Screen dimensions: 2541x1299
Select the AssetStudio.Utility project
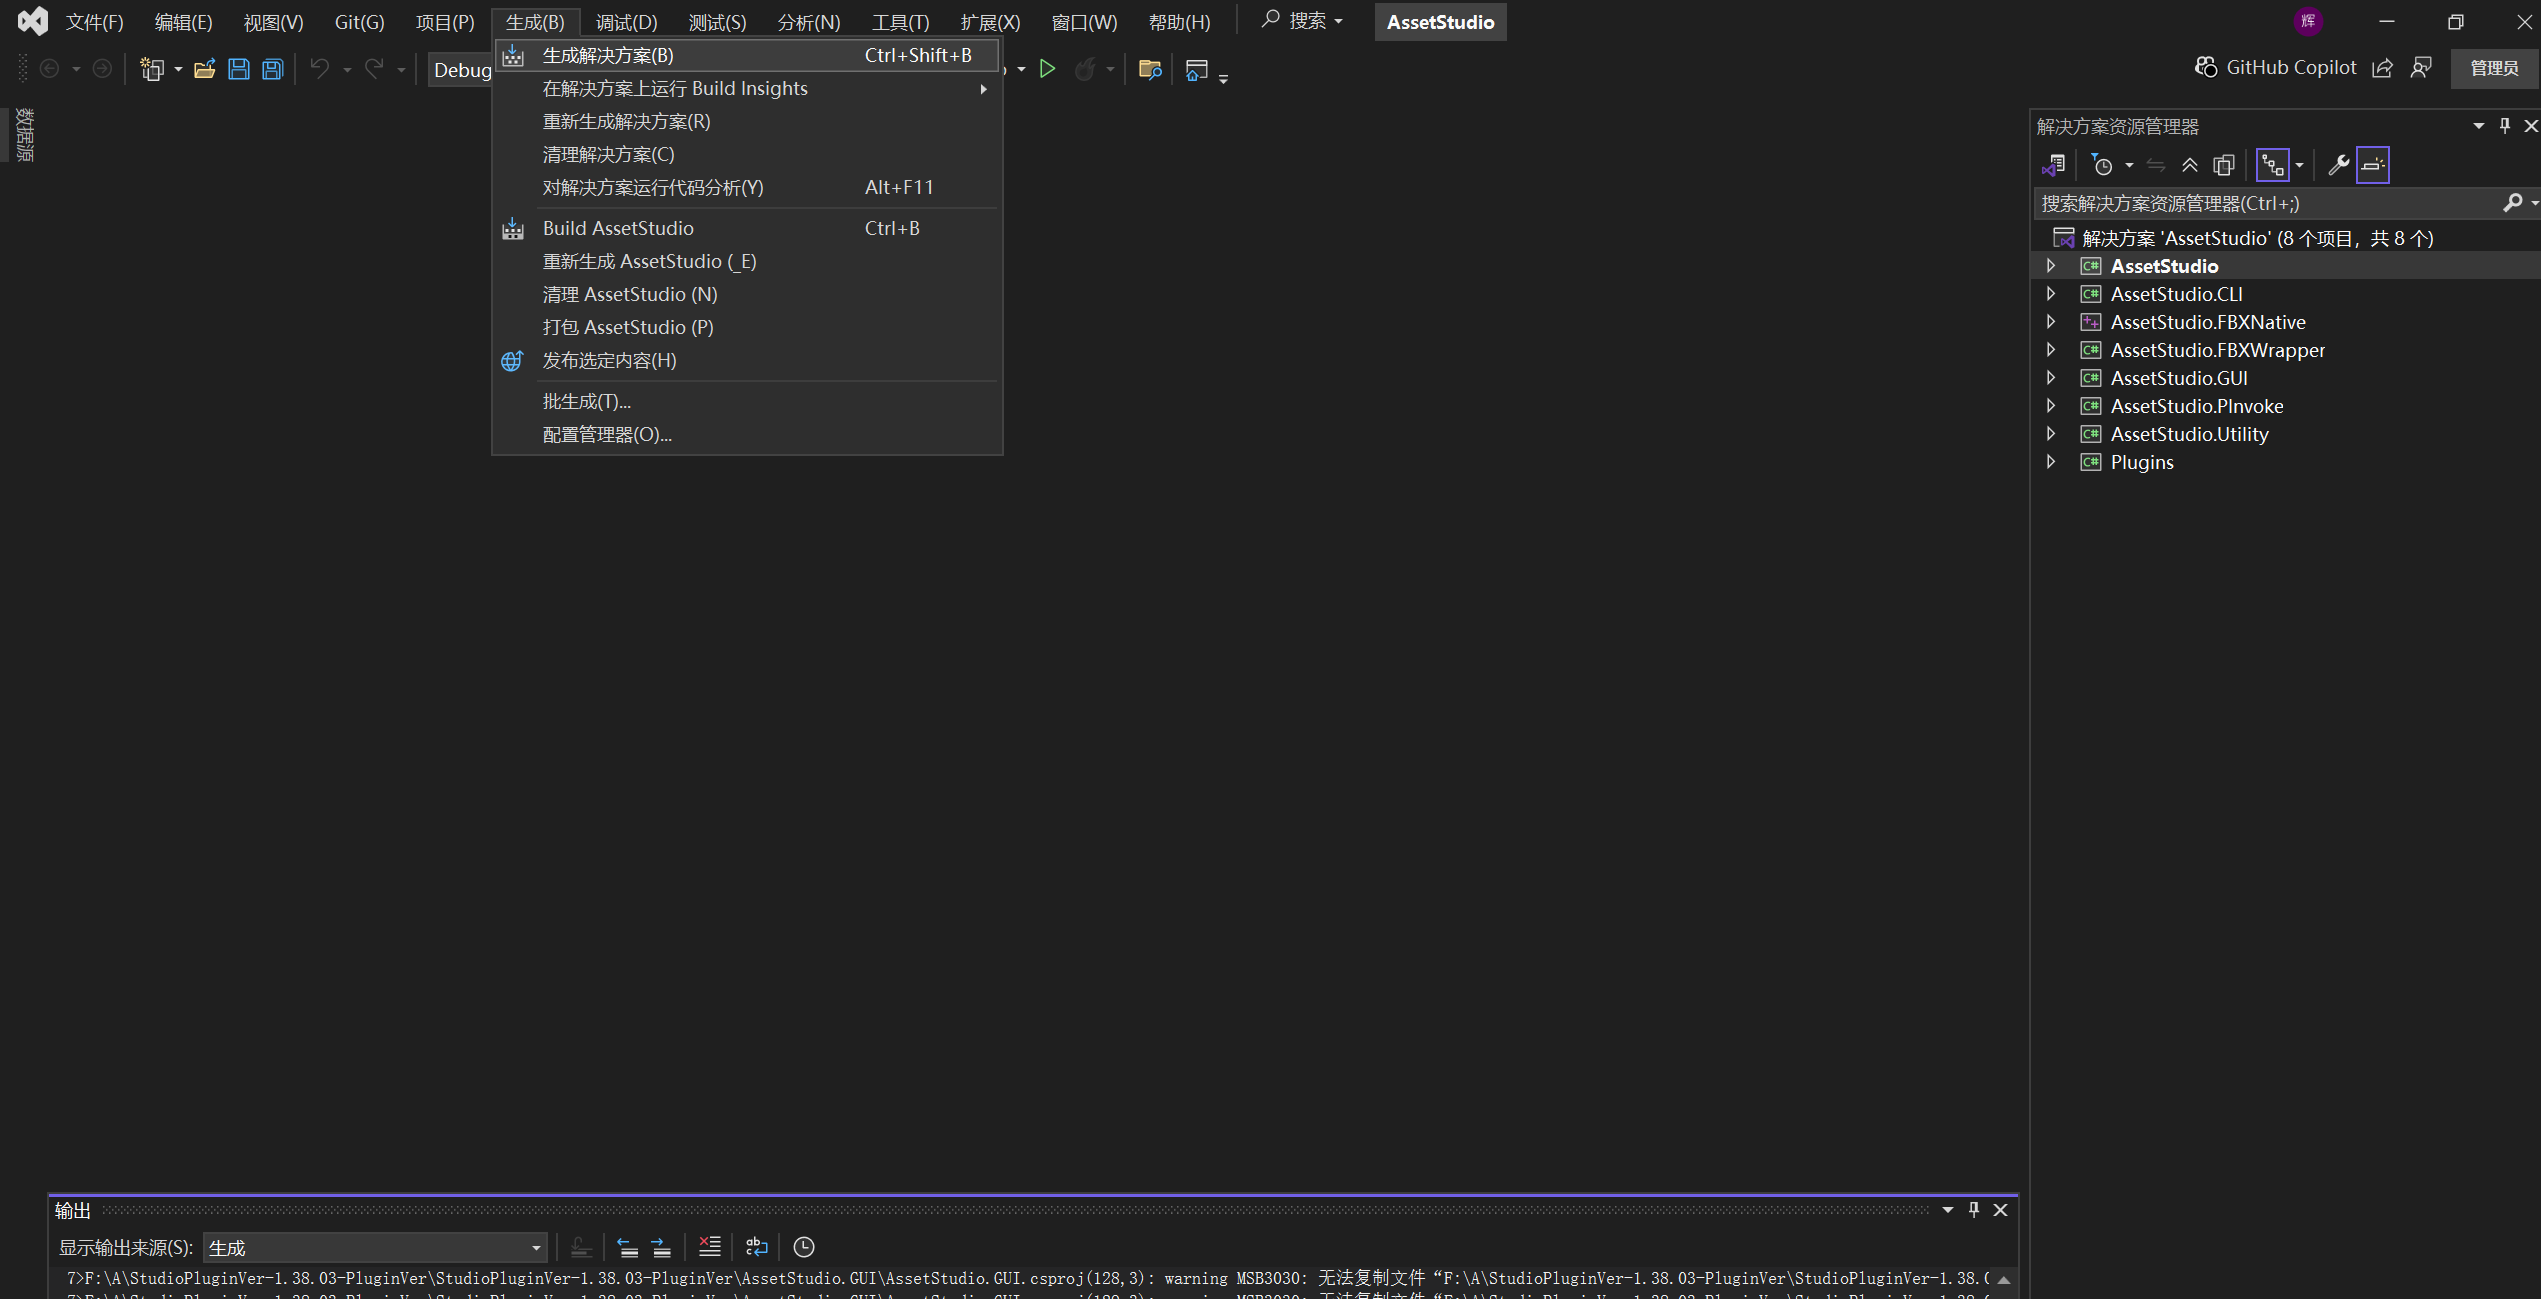pos(2189,434)
